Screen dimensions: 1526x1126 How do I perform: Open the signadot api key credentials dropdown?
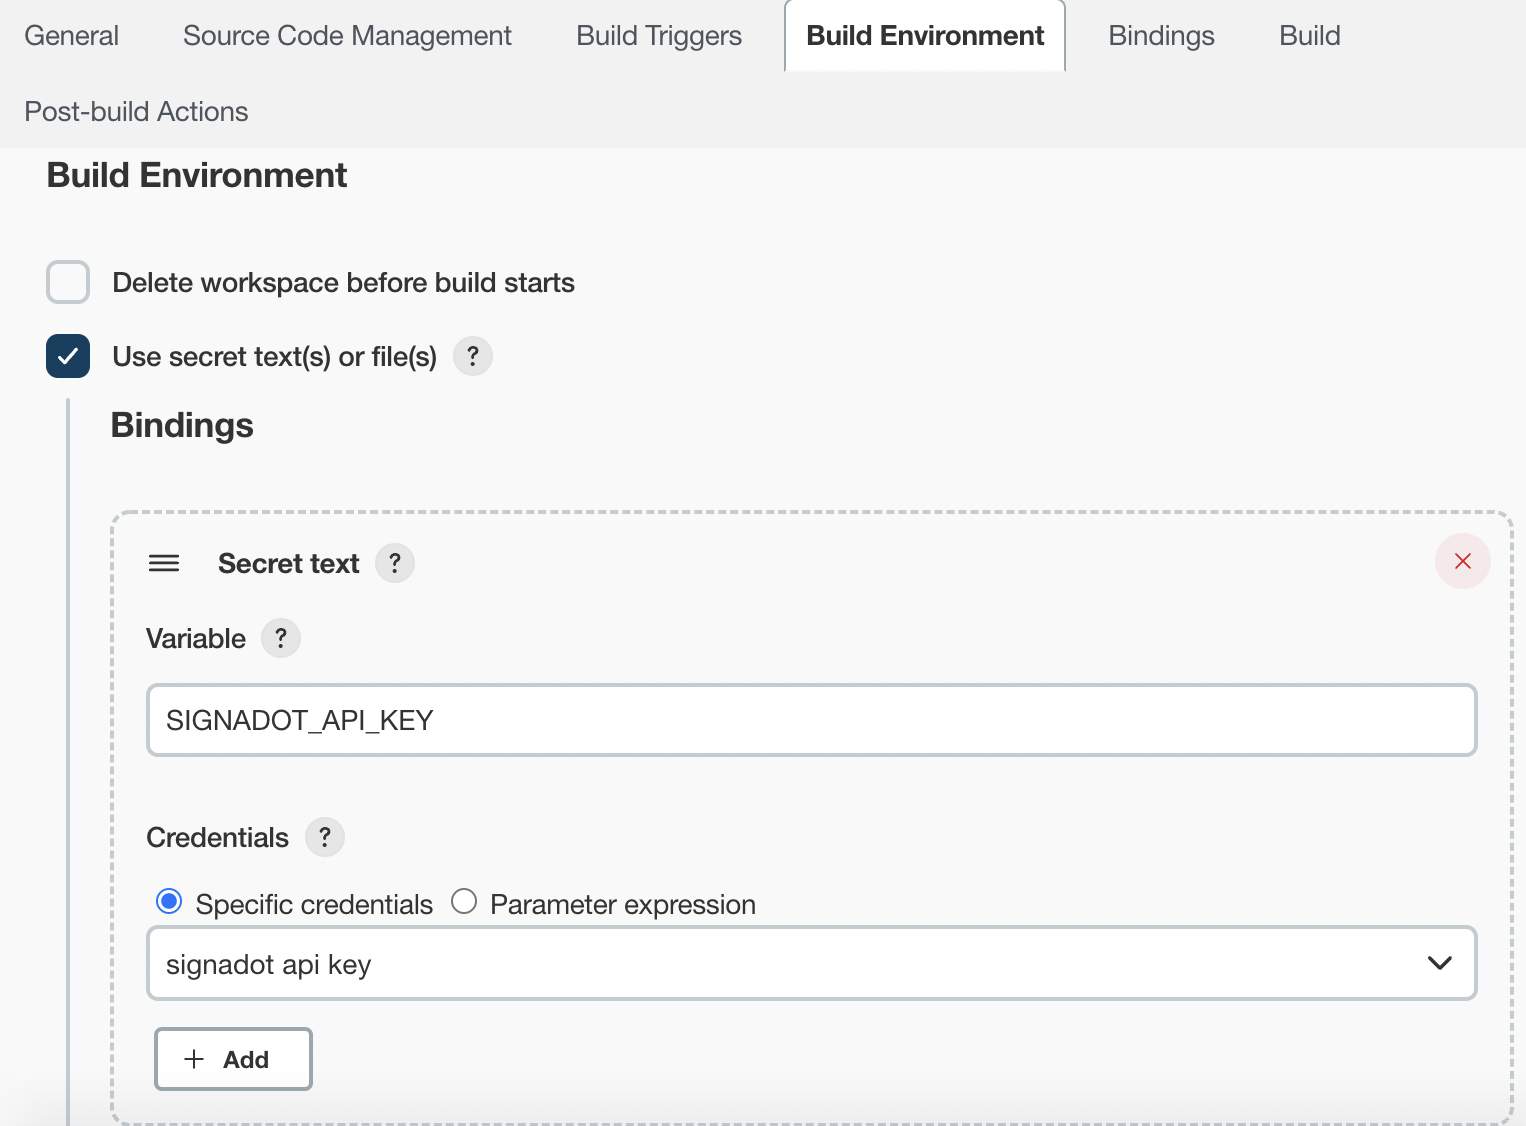click(812, 963)
